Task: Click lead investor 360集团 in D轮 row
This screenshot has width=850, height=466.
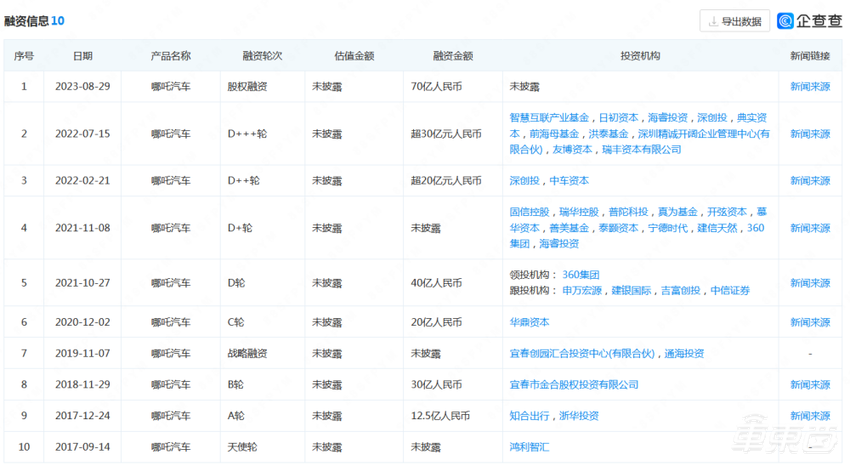Action: tap(581, 275)
